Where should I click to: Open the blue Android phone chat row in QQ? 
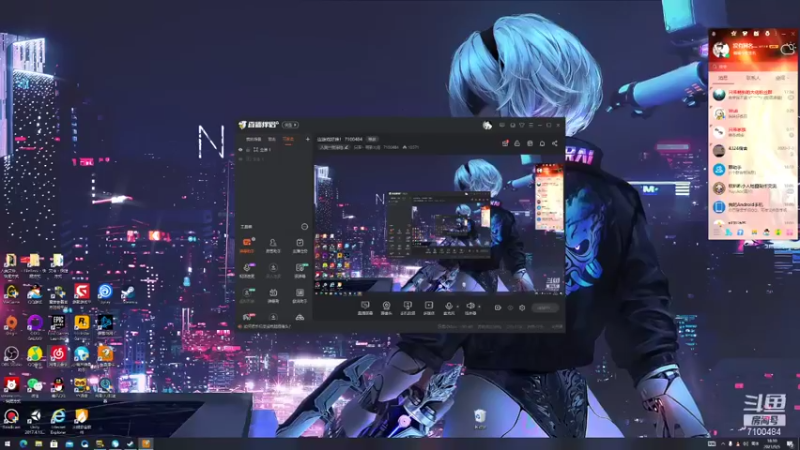point(753,207)
